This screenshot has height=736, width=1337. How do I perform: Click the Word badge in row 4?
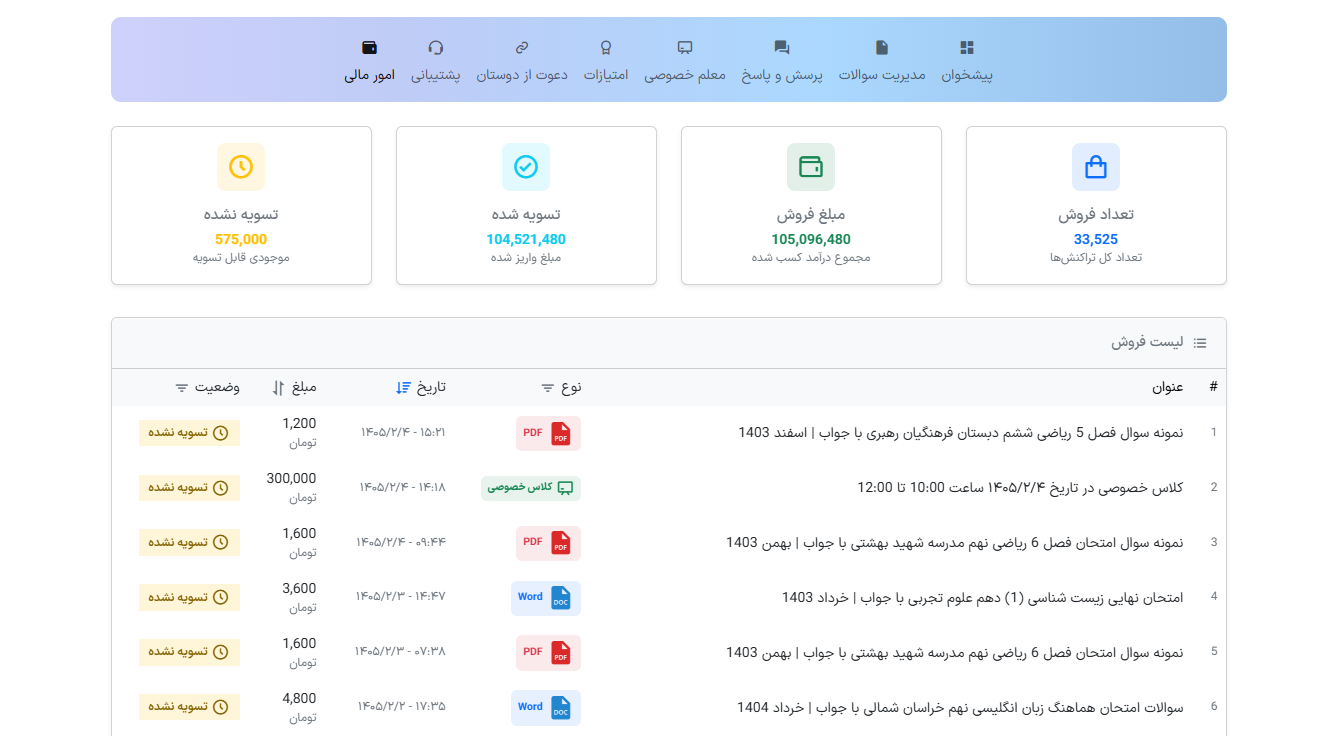click(x=546, y=597)
